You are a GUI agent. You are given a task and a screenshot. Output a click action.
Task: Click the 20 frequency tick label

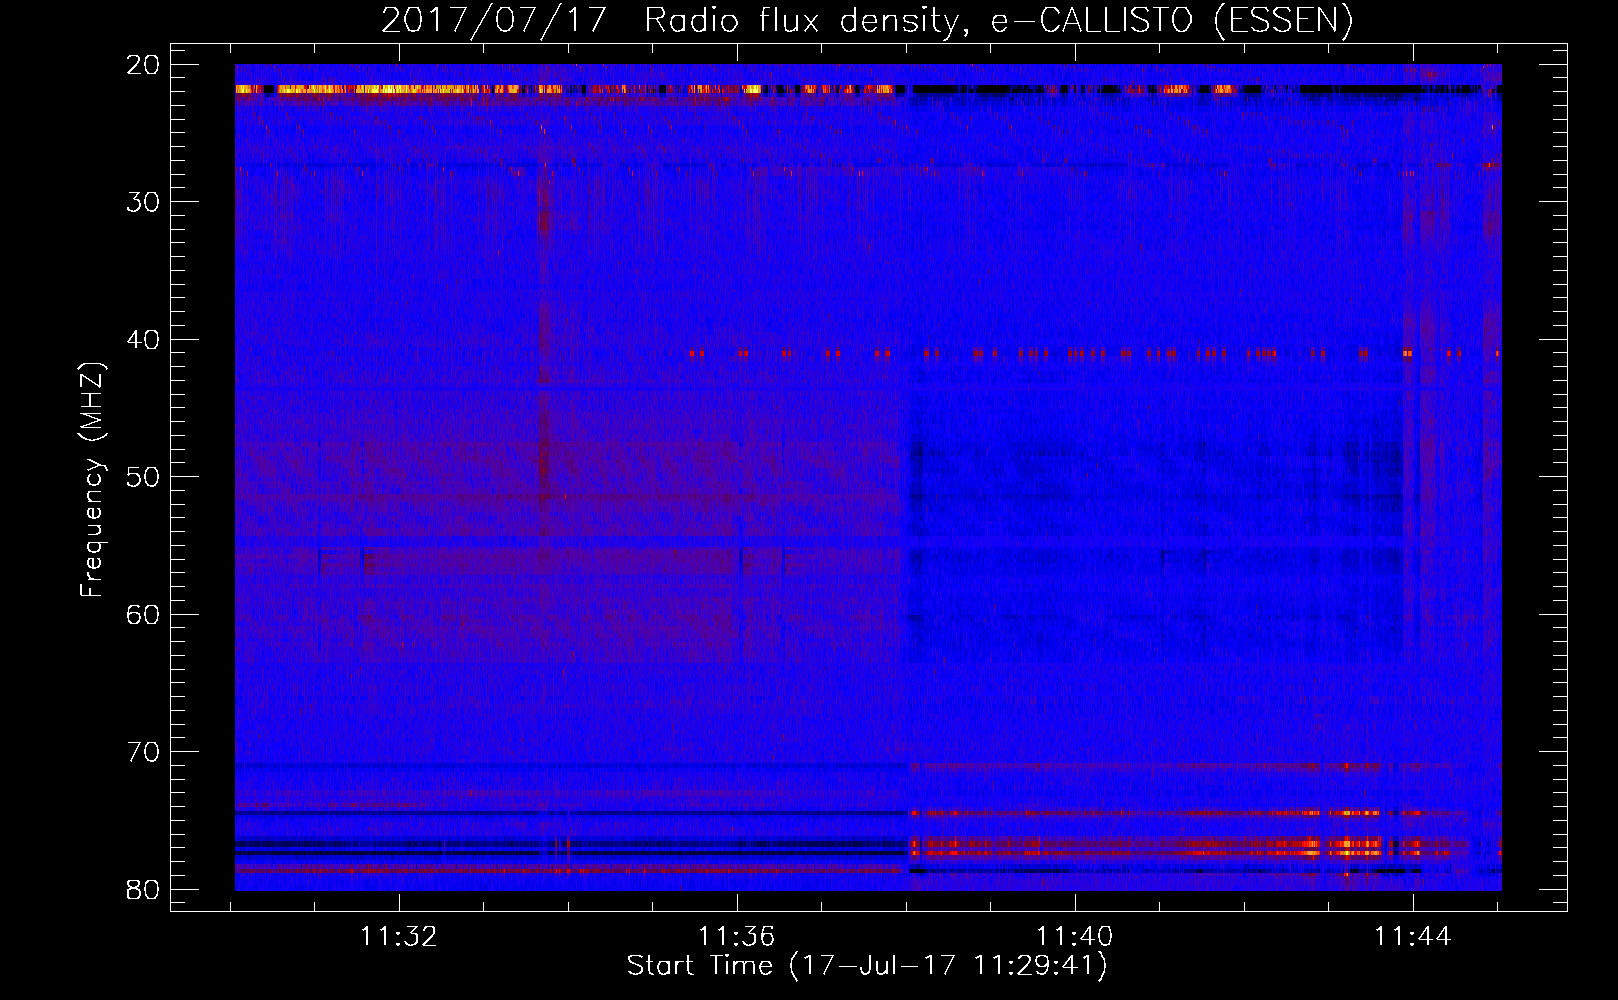[144, 65]
